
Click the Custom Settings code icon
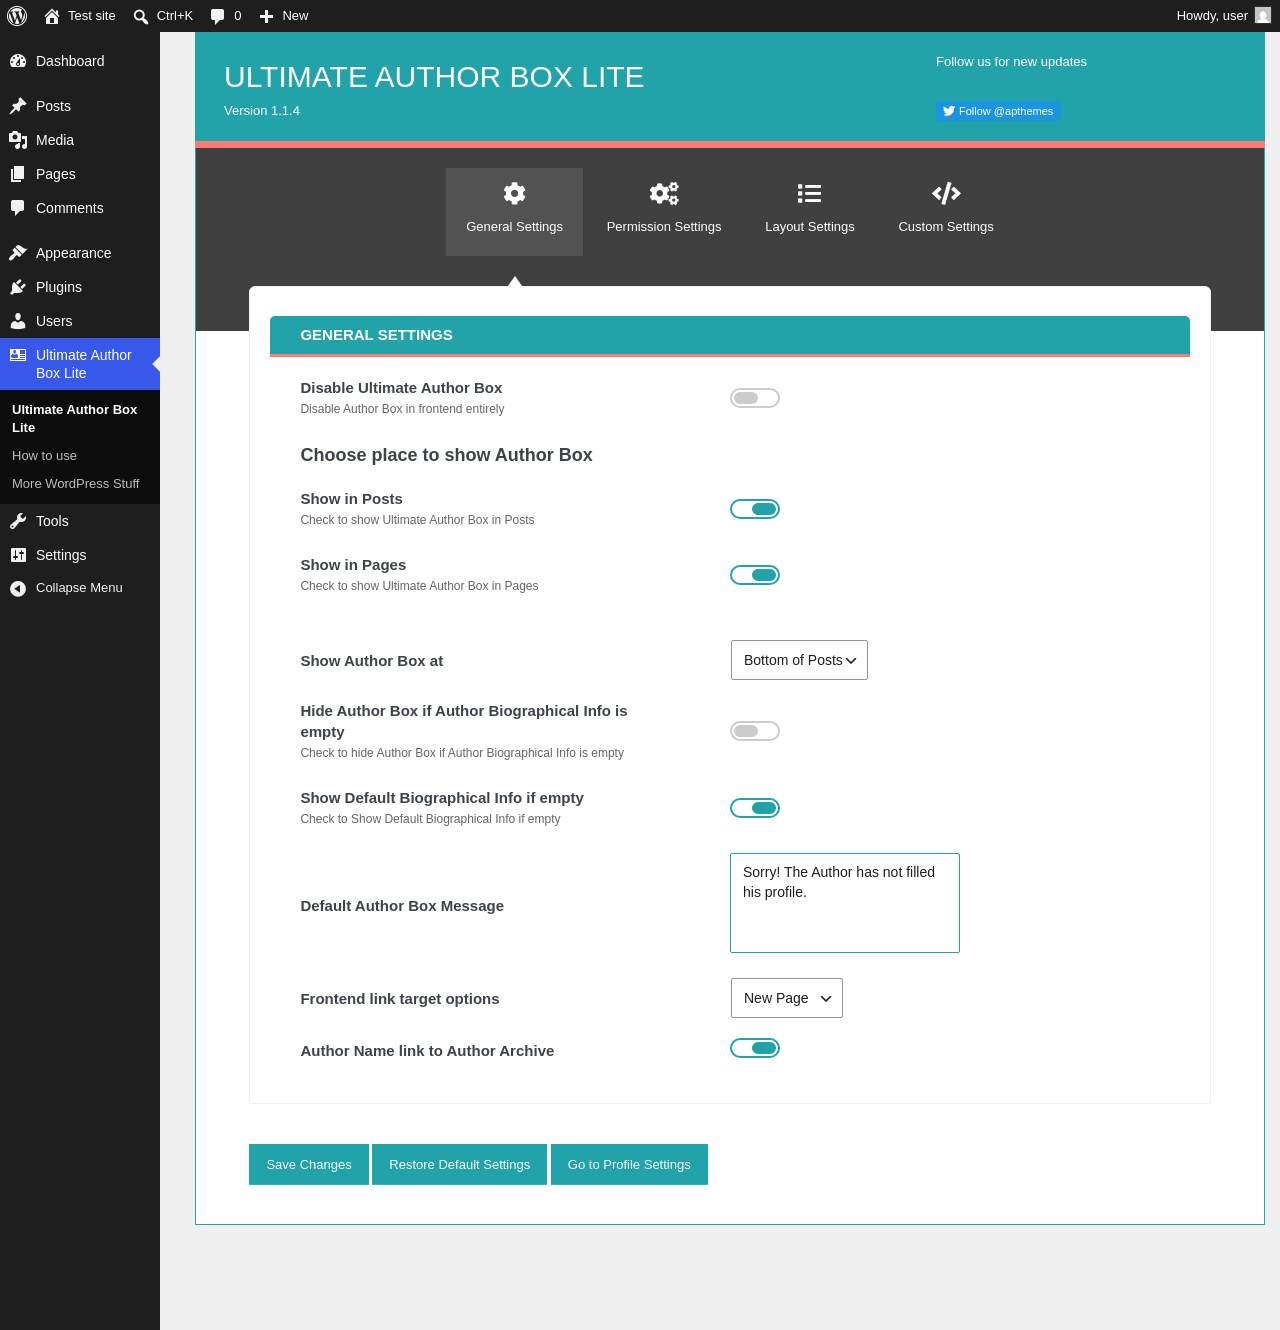(946, 193)
